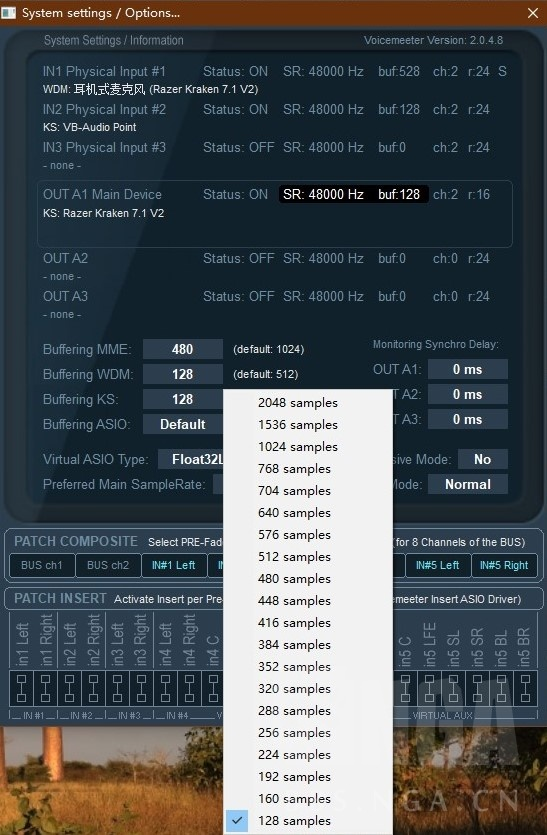Toggle the in2 Right insert patch switch
Screen dimensions: 547x835
click(93, 688)
